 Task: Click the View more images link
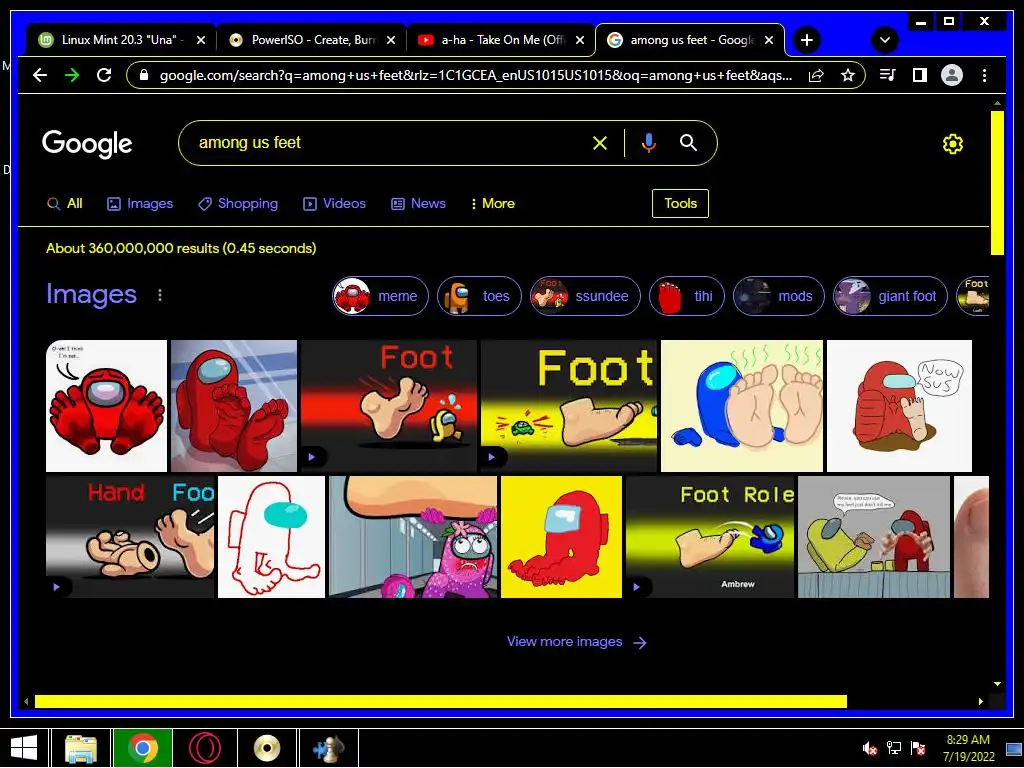click(577, 642)
